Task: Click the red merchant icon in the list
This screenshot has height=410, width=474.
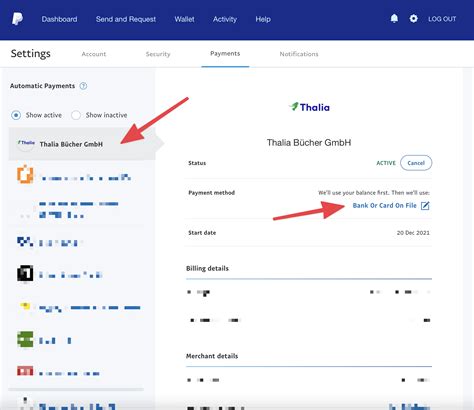Action: [25, 371]
